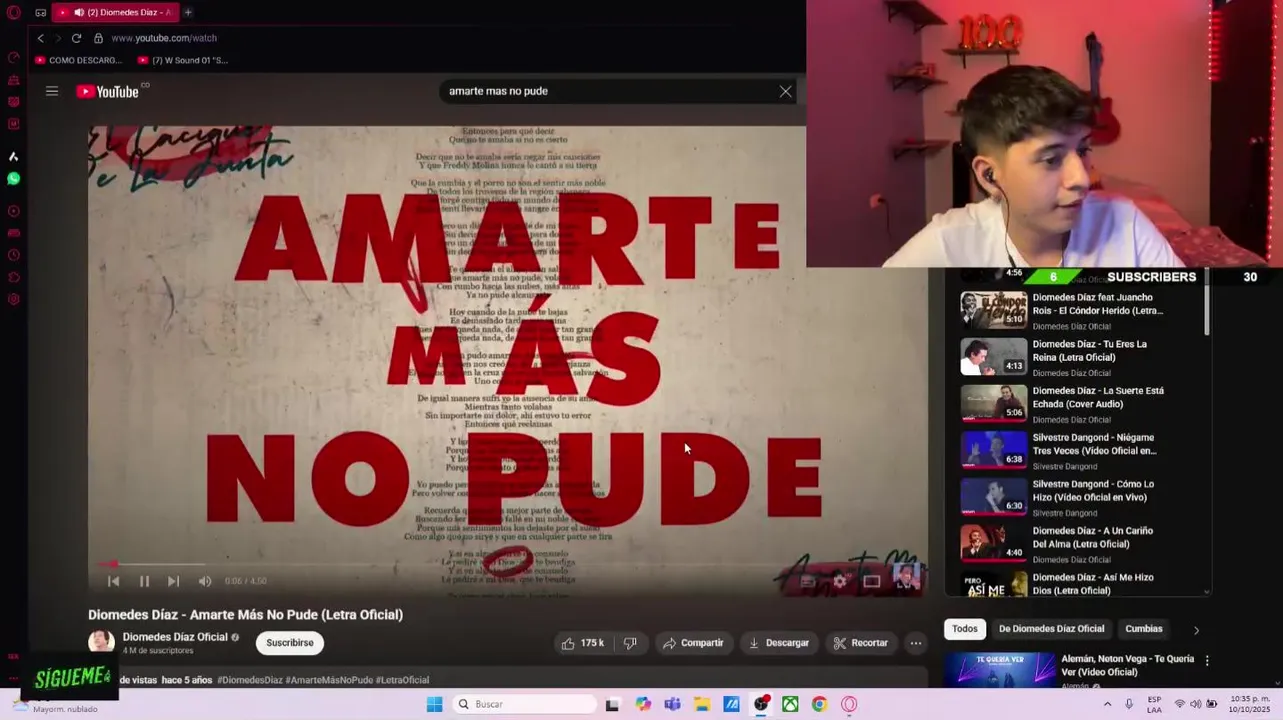The width and height of the screenshot is (1283, 720).
Task: Open a new browser tab
Action: (x=187, y=12)
